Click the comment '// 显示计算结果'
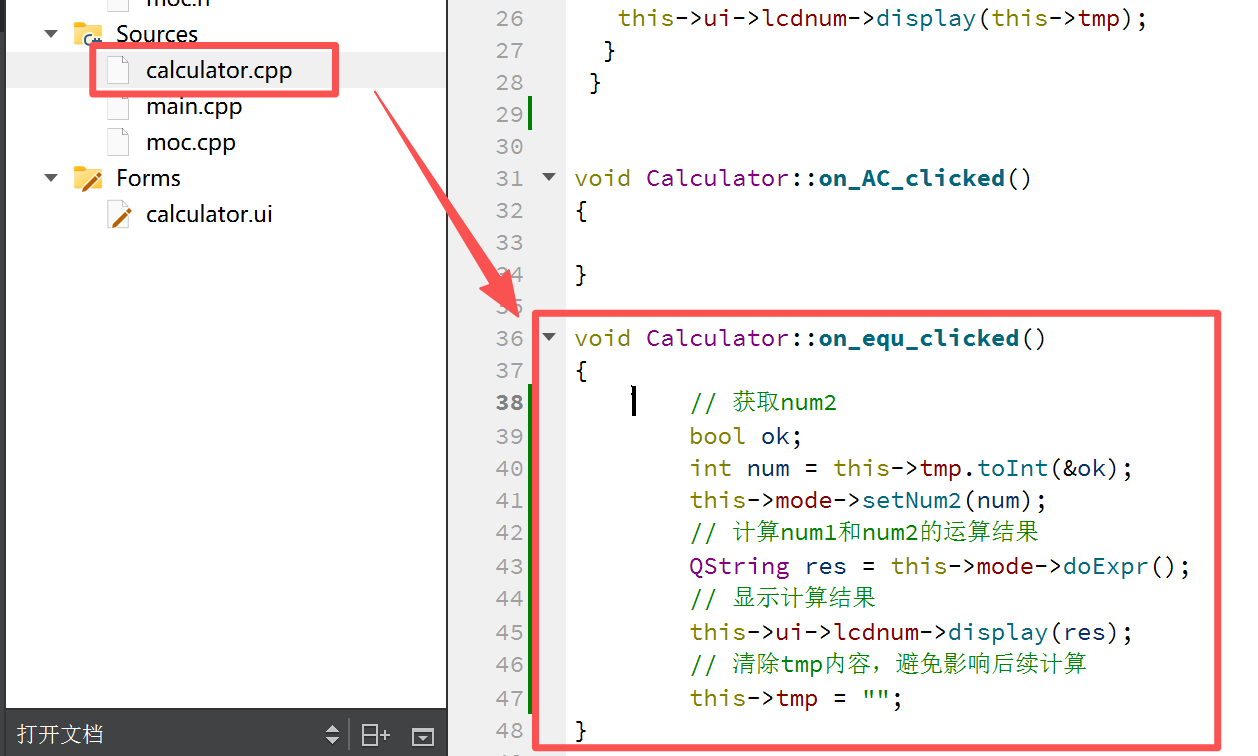1258x756 pixels. pos(782,599)
